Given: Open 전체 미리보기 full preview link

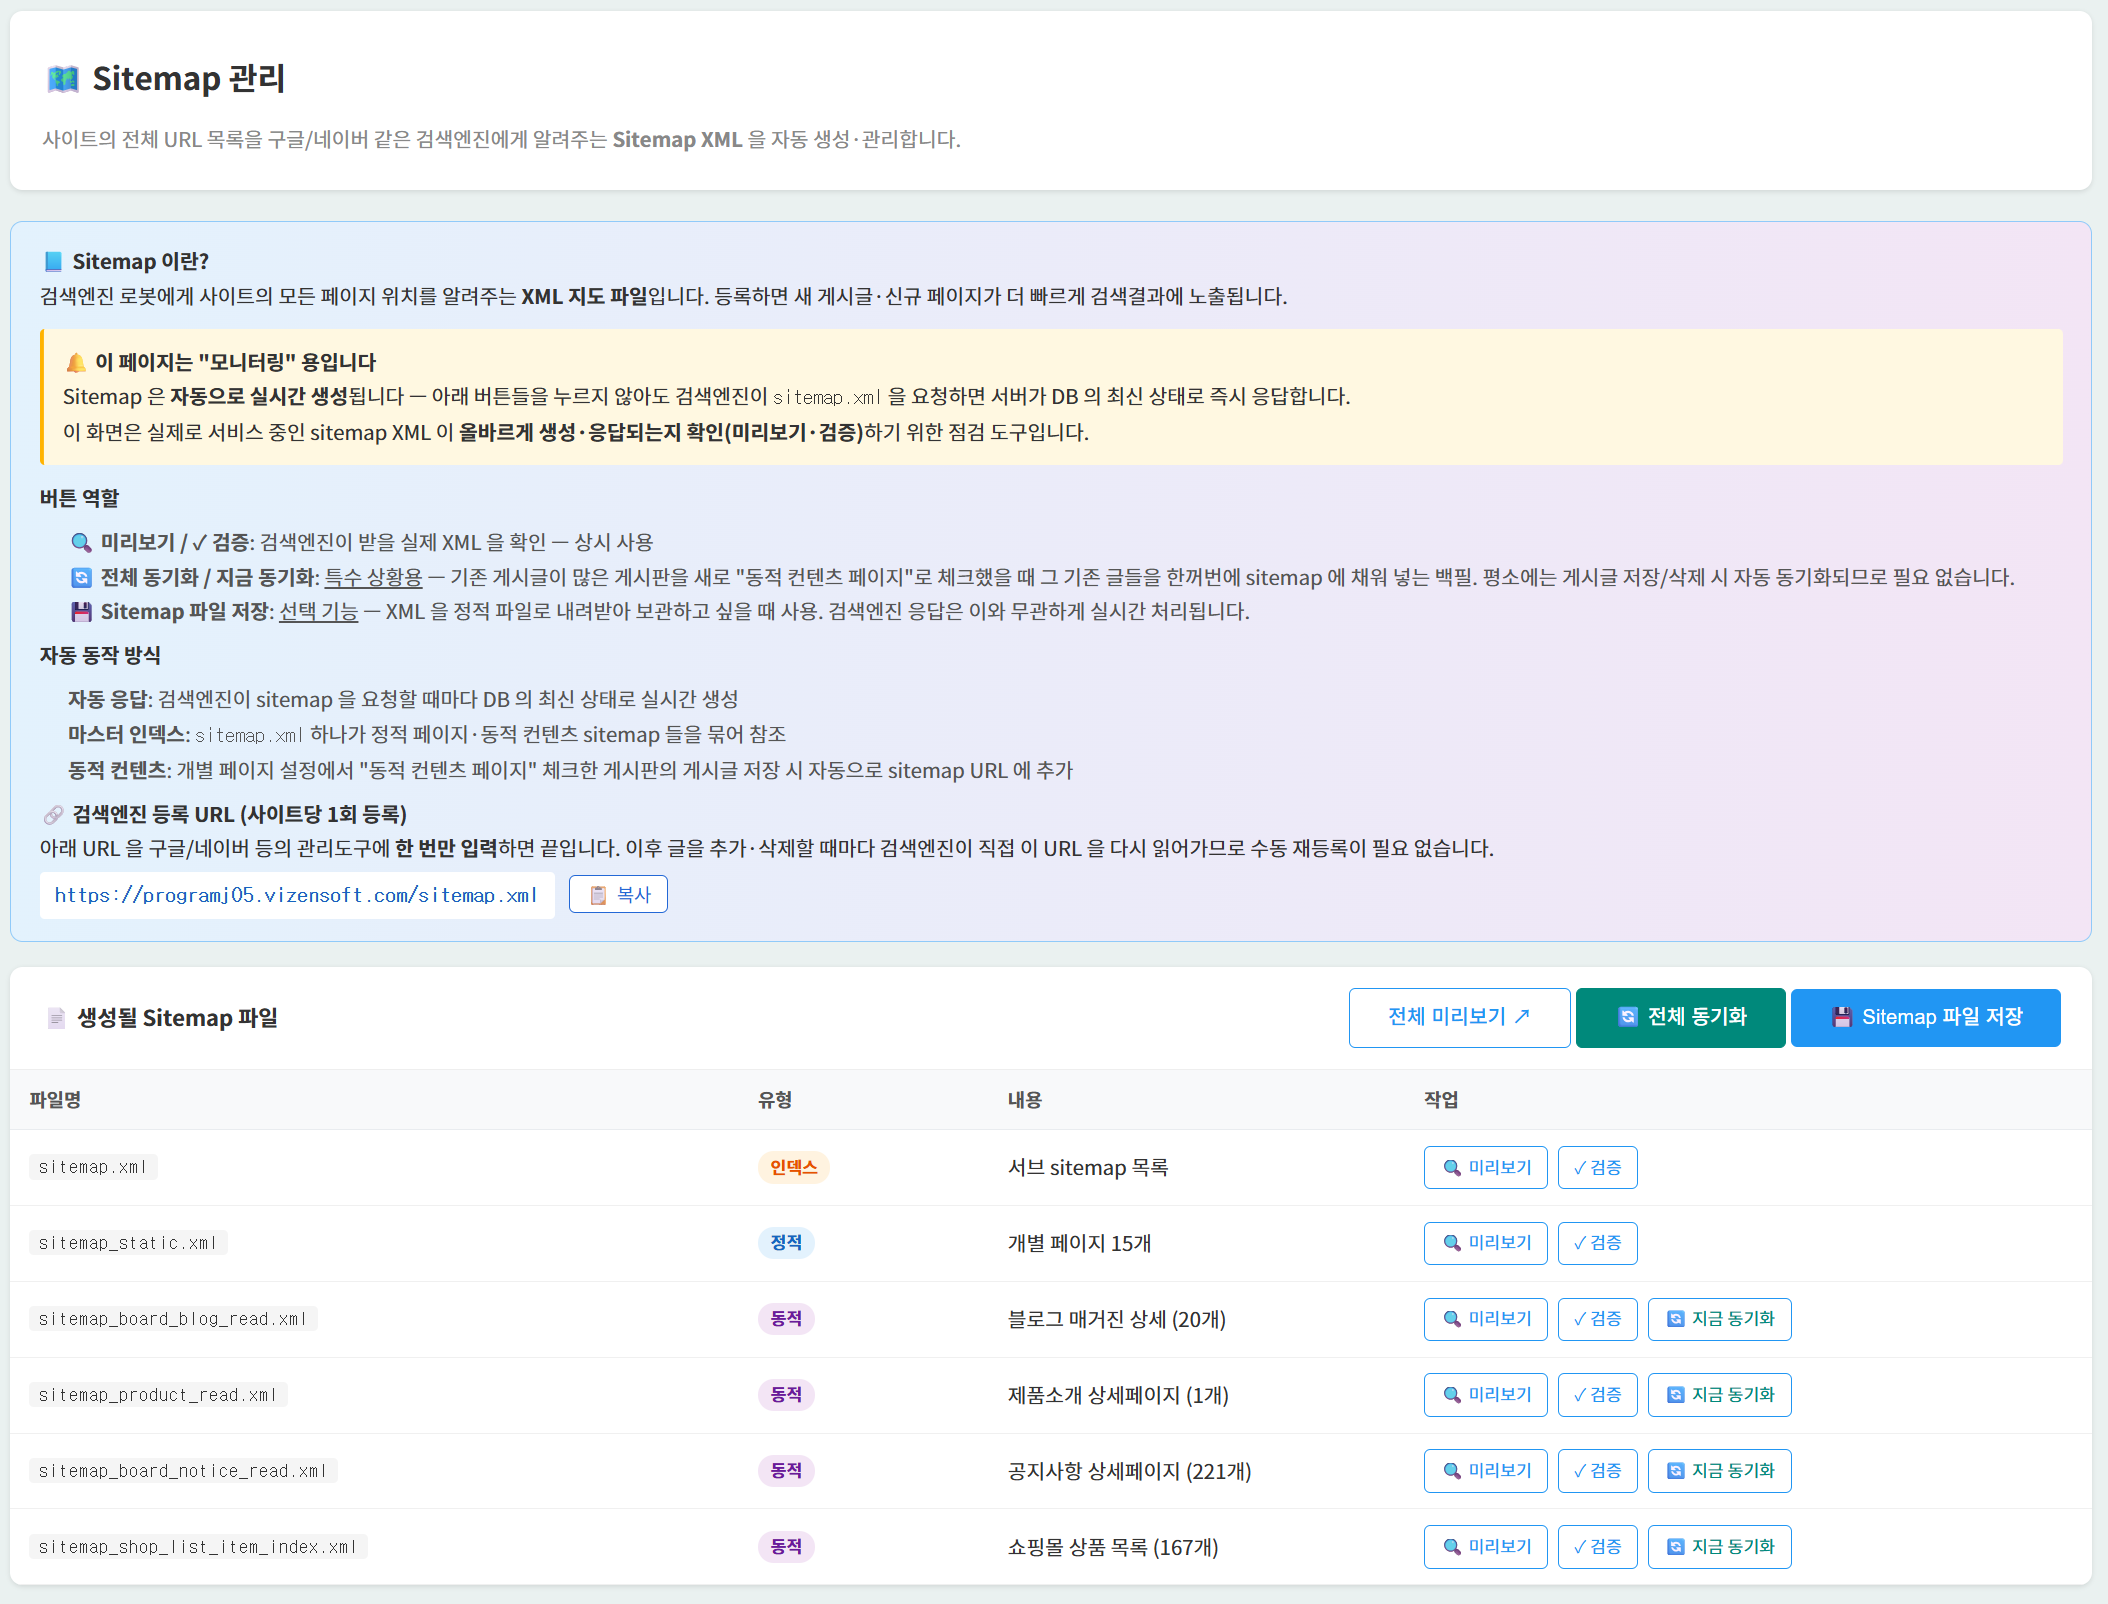Looking at the screenshot, I should pos(1459,1018).
